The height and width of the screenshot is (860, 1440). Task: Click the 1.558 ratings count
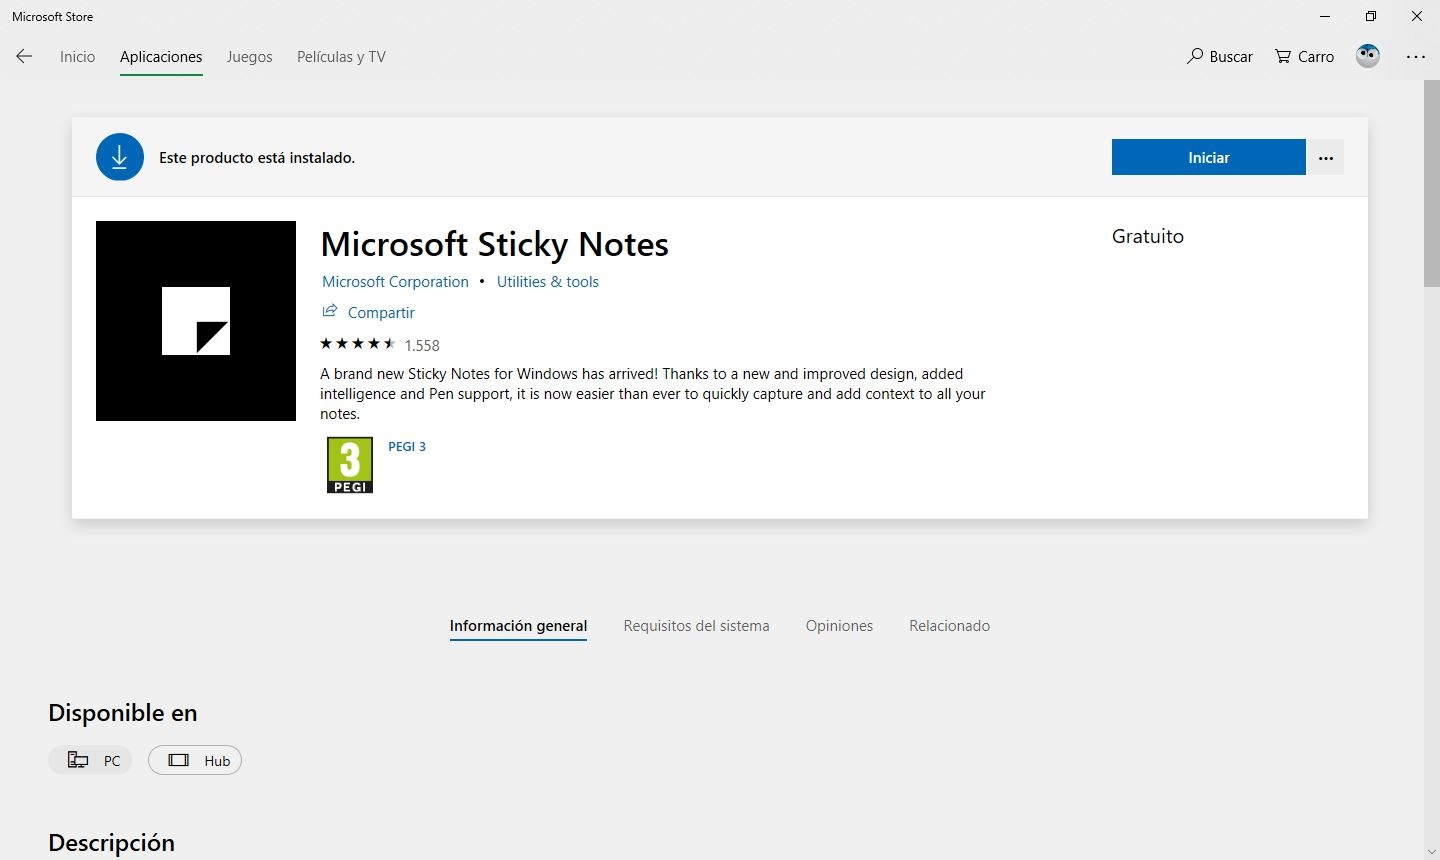click(422, 345)
